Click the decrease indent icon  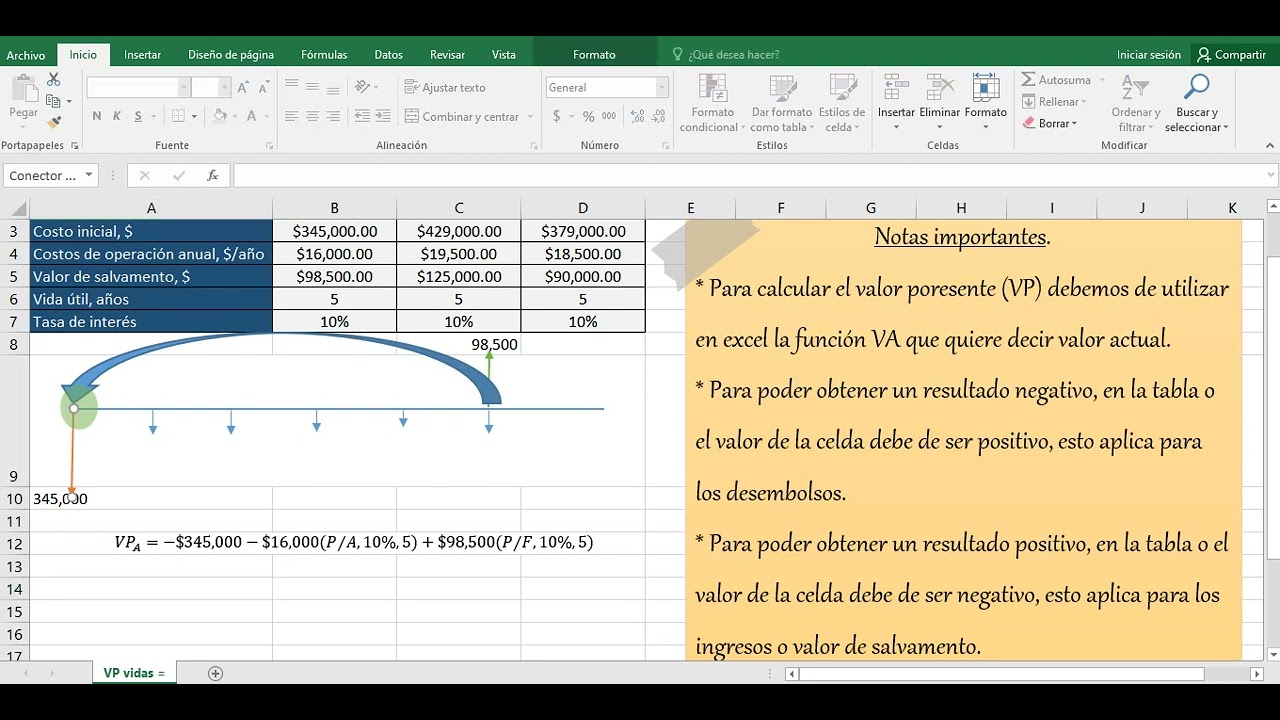(x=362, y=117)
